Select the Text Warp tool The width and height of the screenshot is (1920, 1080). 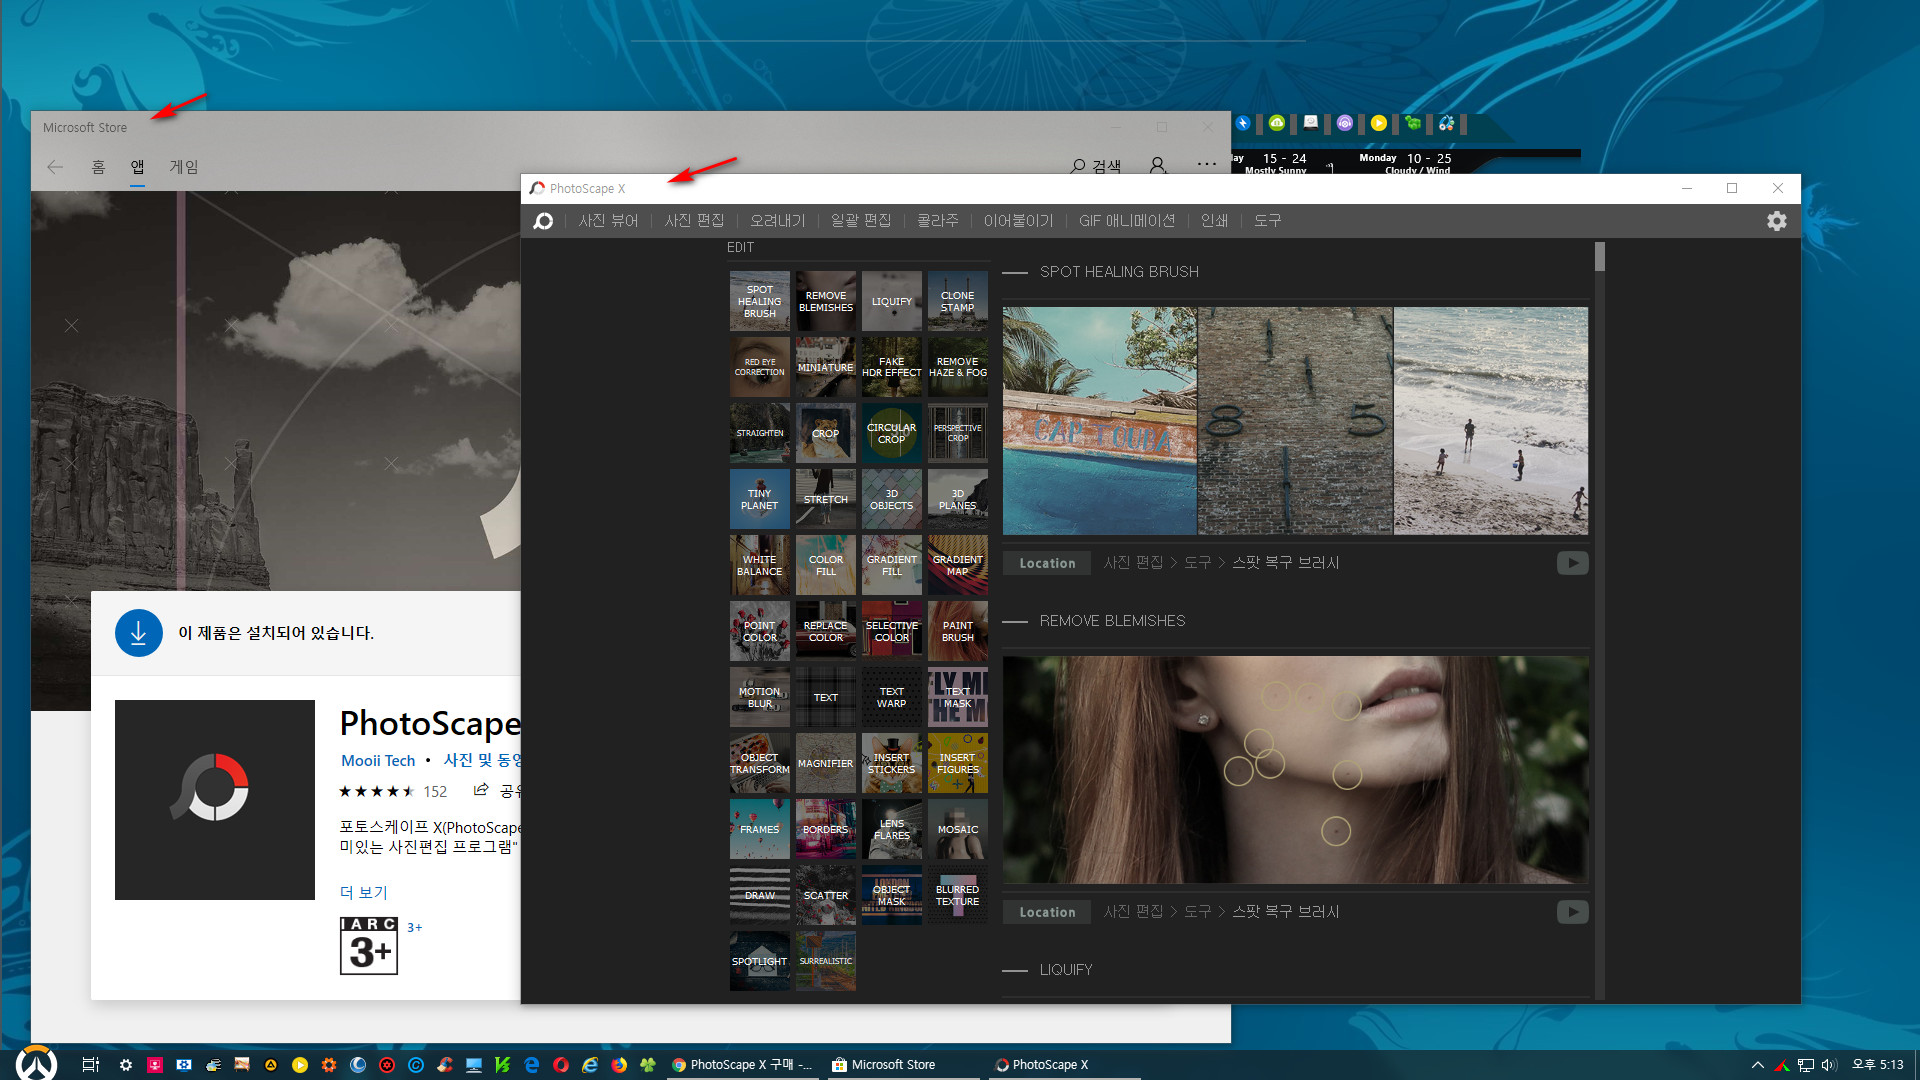(891, 696)
